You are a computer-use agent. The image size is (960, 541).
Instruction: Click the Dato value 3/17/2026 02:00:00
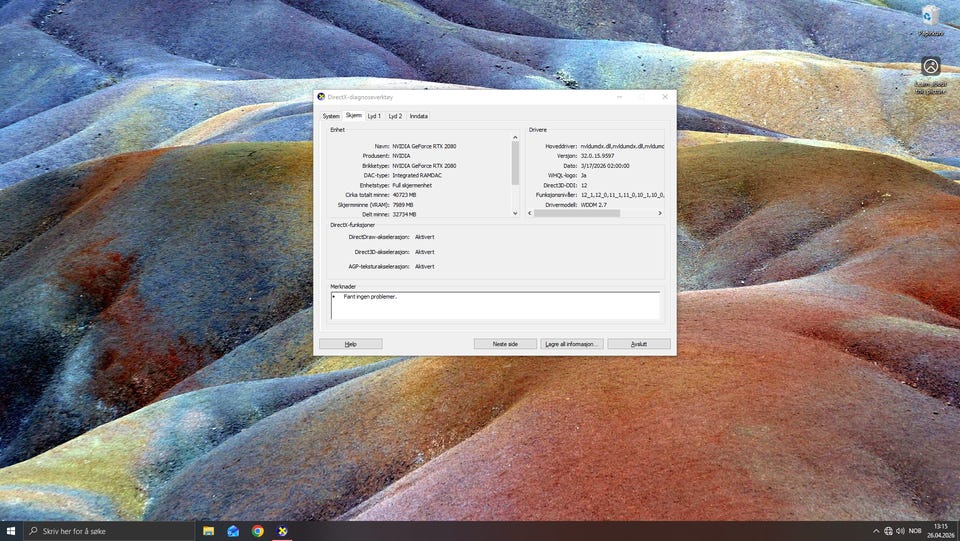pos(605,166)
